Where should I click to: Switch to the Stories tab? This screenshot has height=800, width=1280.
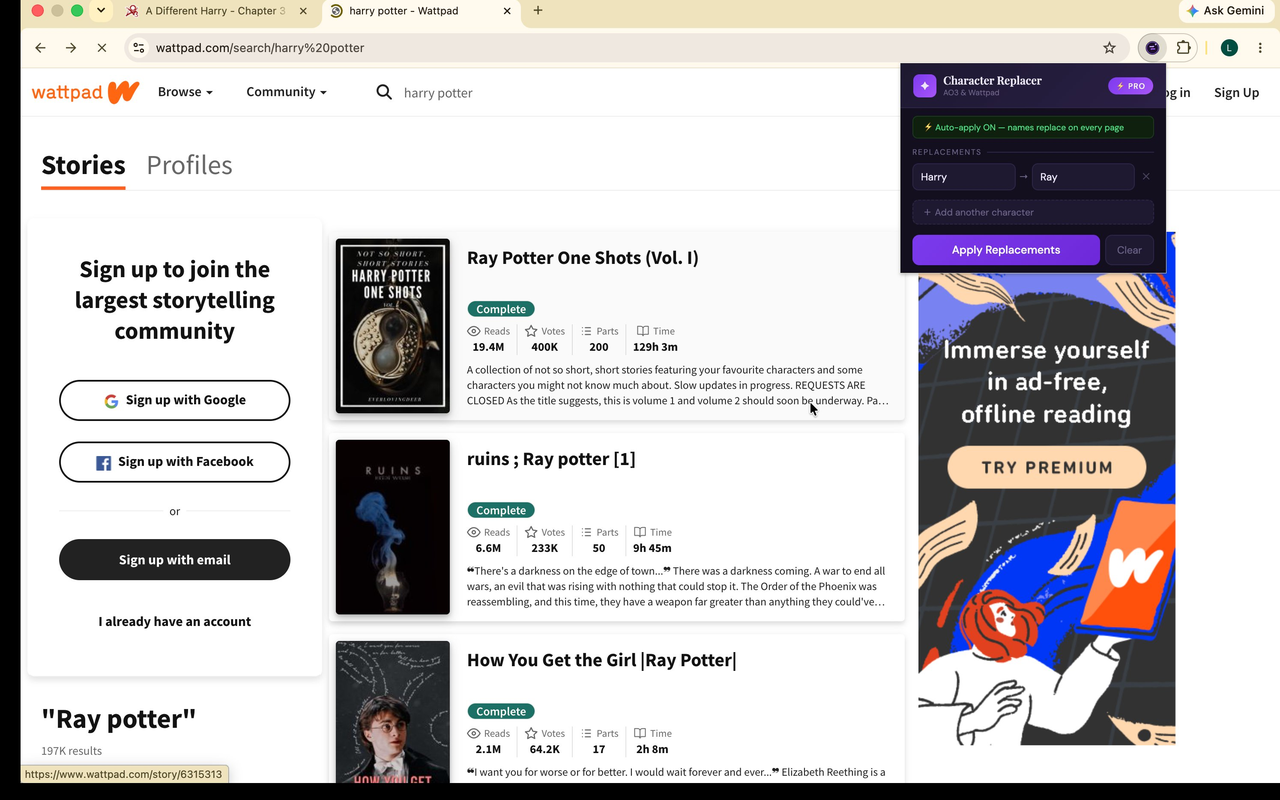coord(83,165)
